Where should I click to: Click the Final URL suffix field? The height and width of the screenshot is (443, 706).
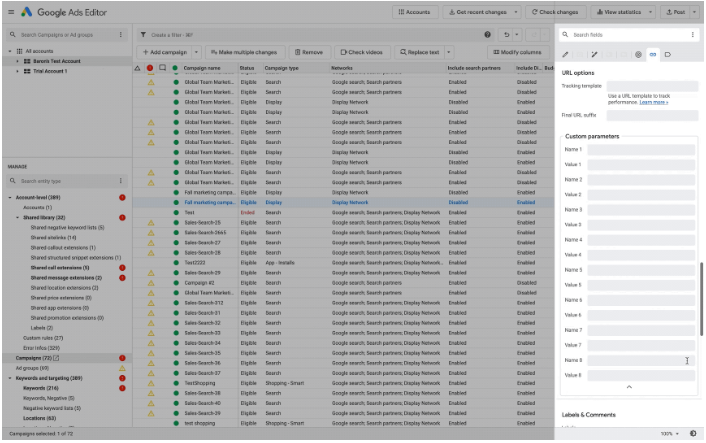[652, 115]
